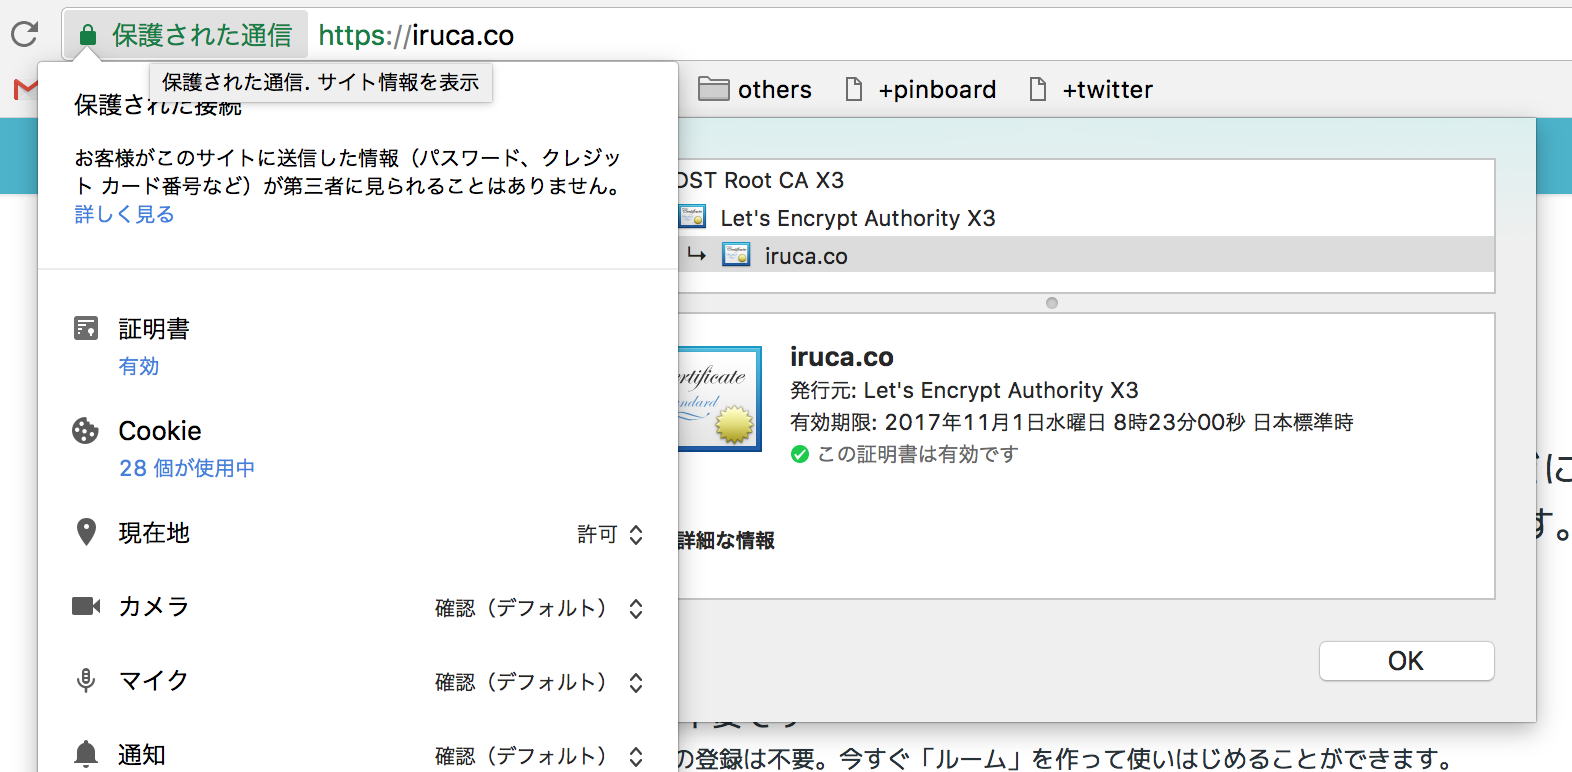Viewport: 1572px width, 772px height.
Task: Click the 現在地 location pin icon
Action: point(87,532)
